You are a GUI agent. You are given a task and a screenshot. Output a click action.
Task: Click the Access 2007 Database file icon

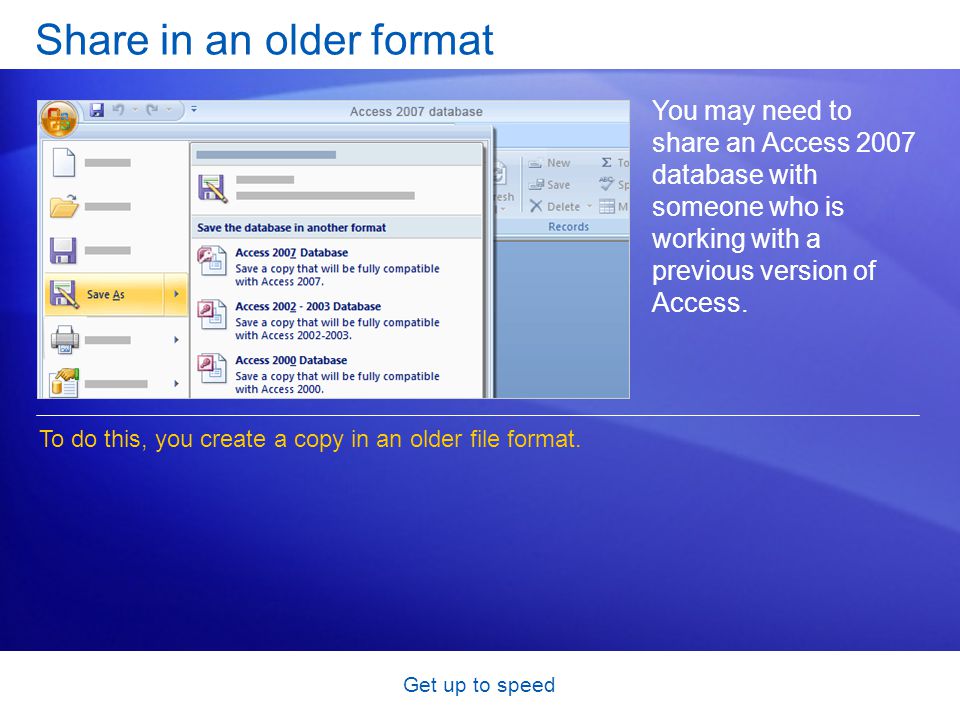pos(212,261)
